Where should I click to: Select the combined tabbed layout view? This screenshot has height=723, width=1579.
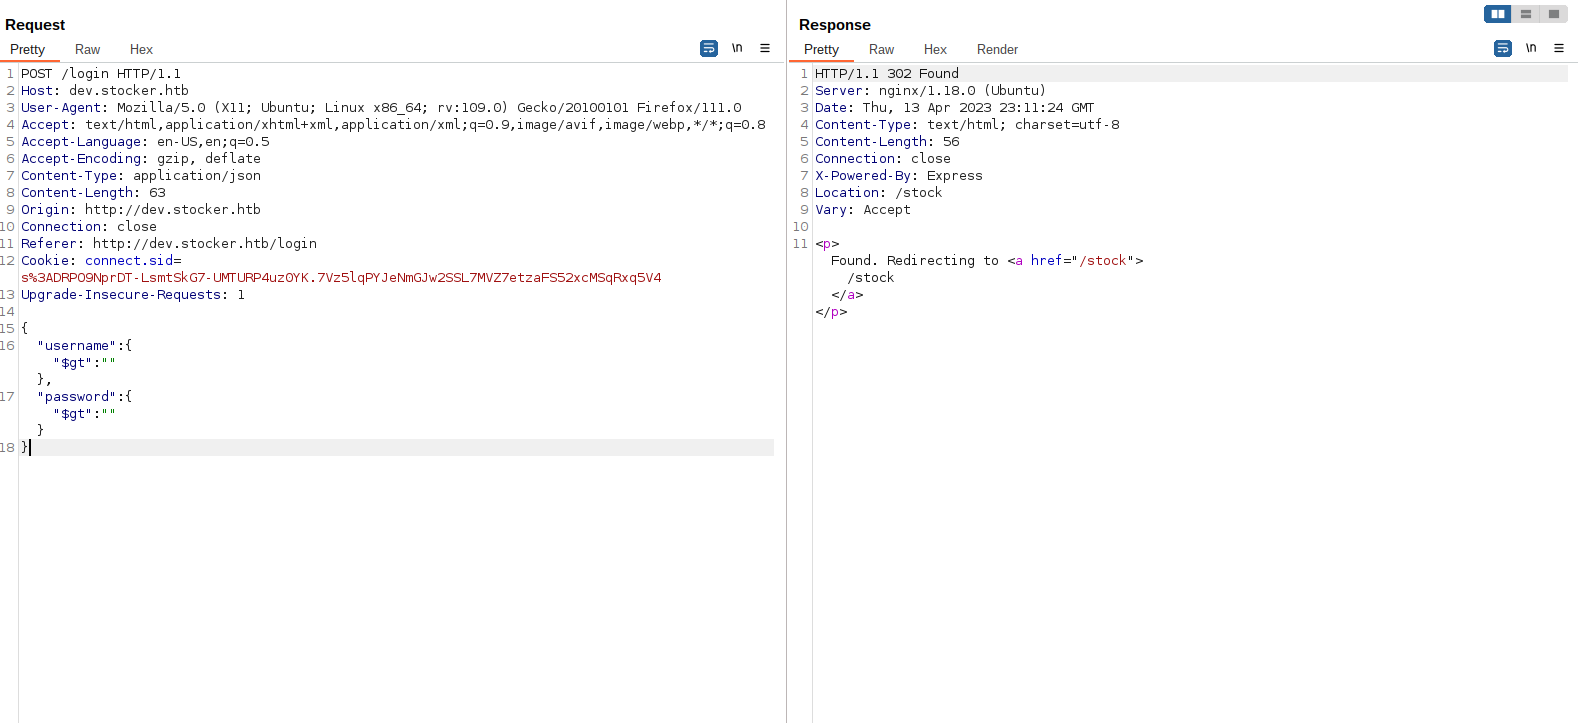(1554, 14)
